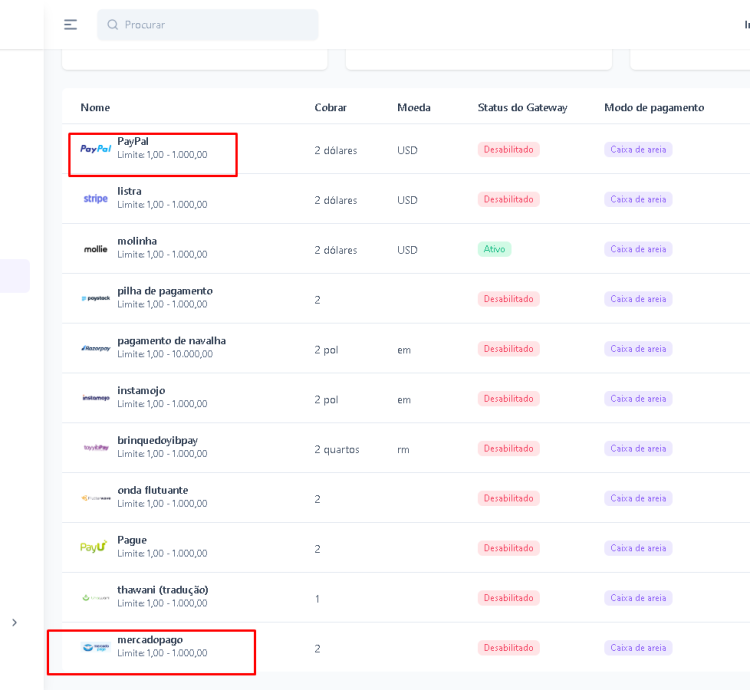Click the Mercado Pago logo icon
750x690 pixels.
96,647
